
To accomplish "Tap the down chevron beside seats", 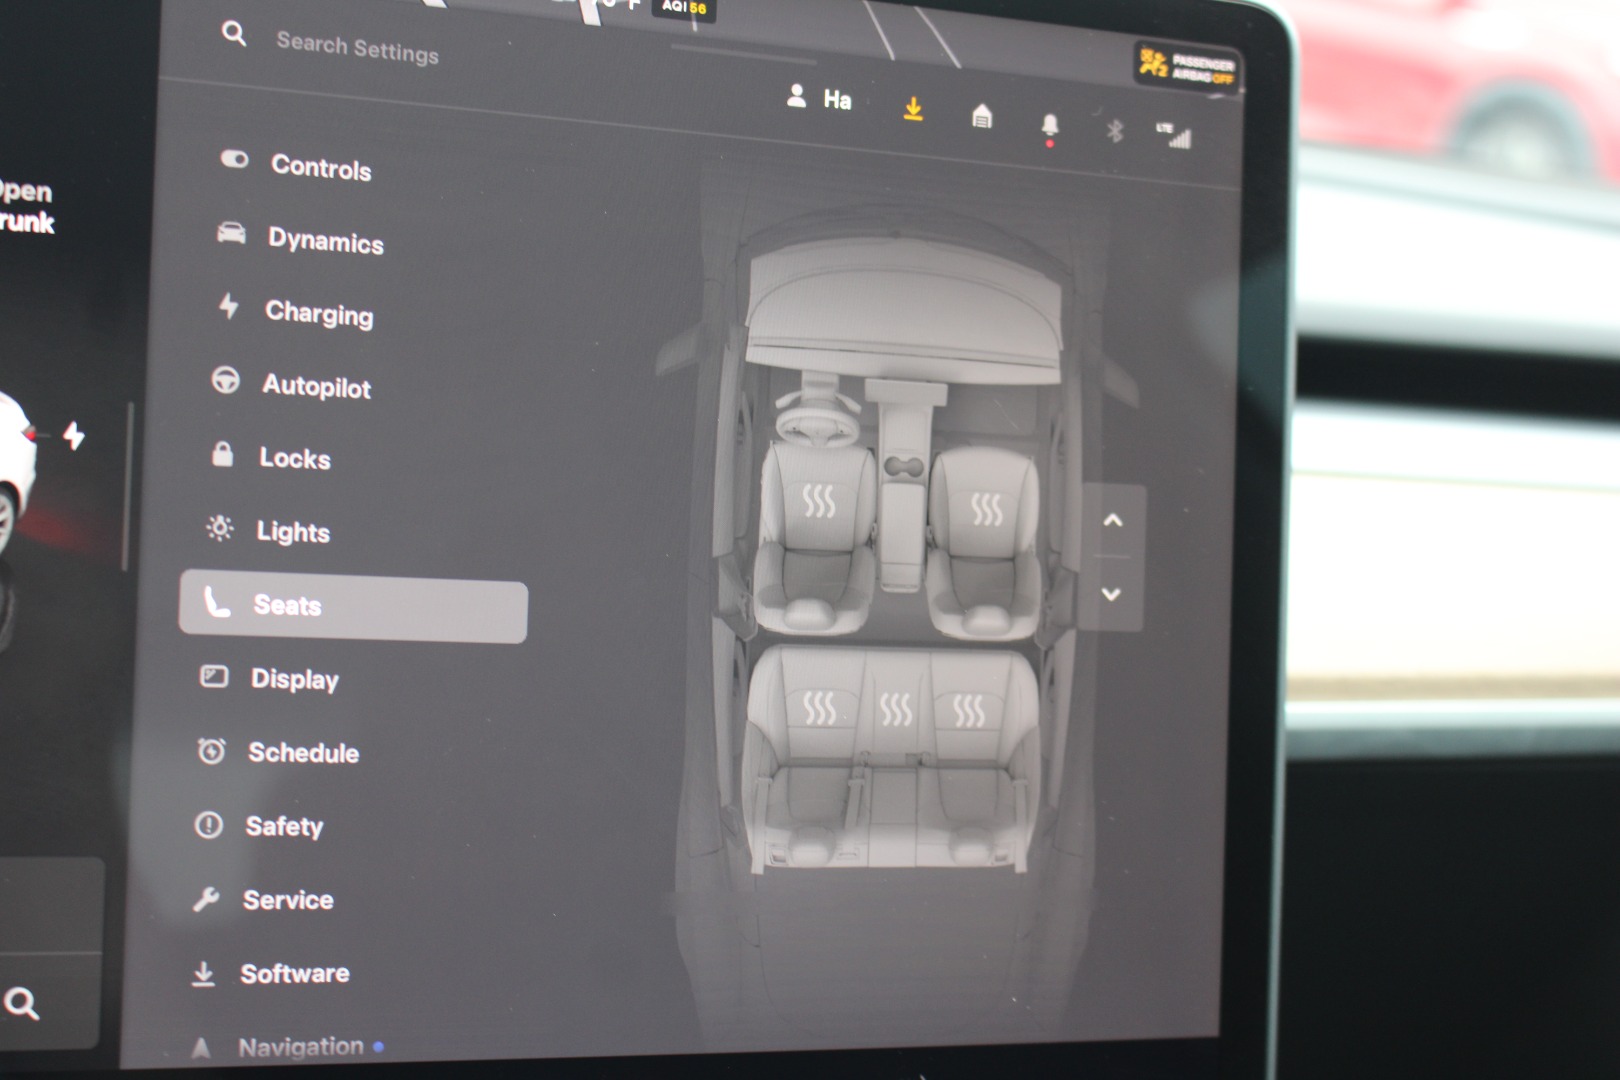I will 1111,594.
